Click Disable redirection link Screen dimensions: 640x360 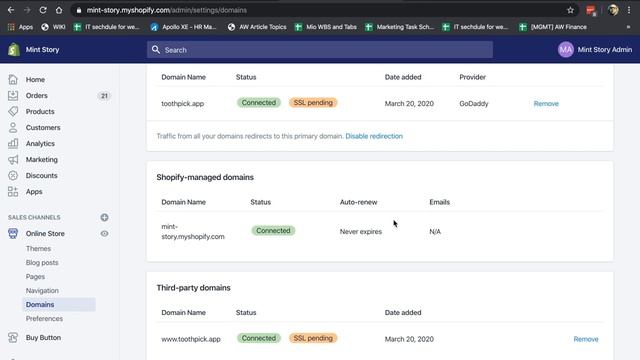(x=374, y=136)
